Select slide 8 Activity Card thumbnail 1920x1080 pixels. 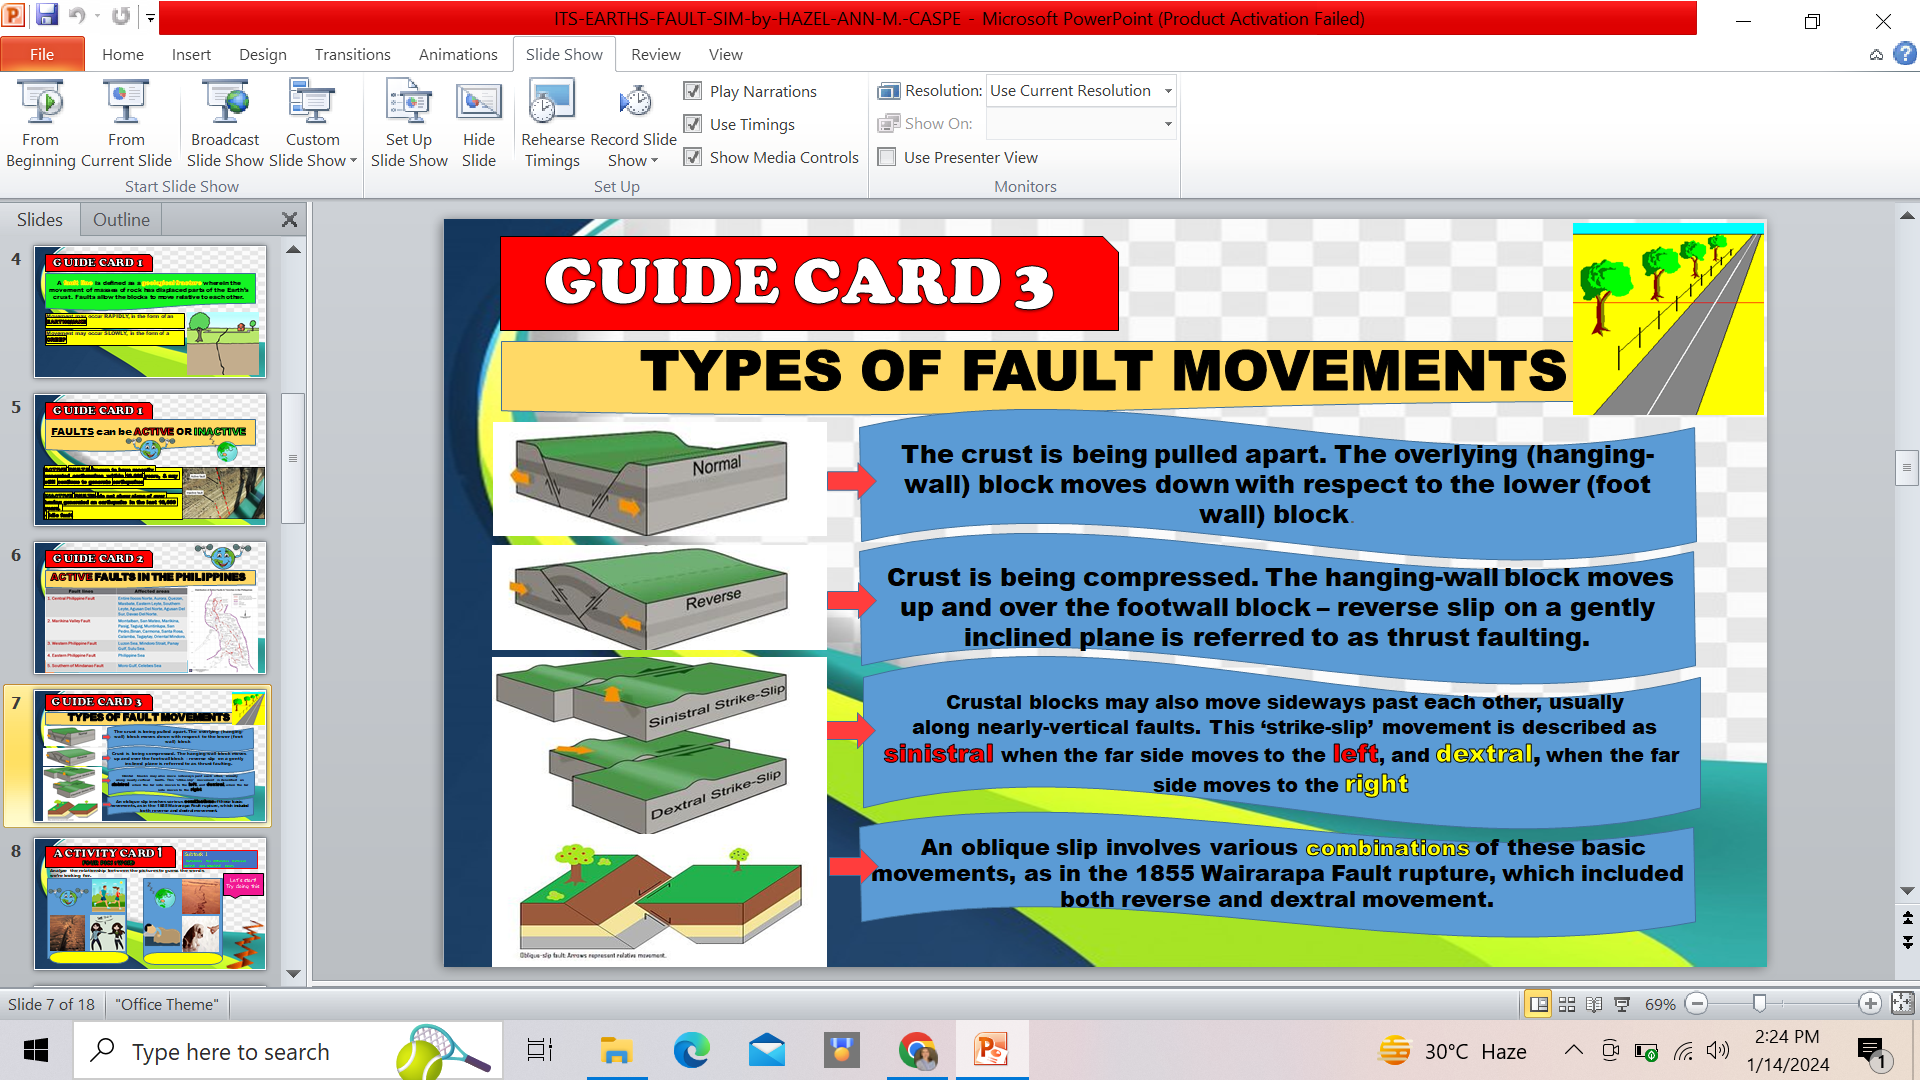tap(151, 904)
